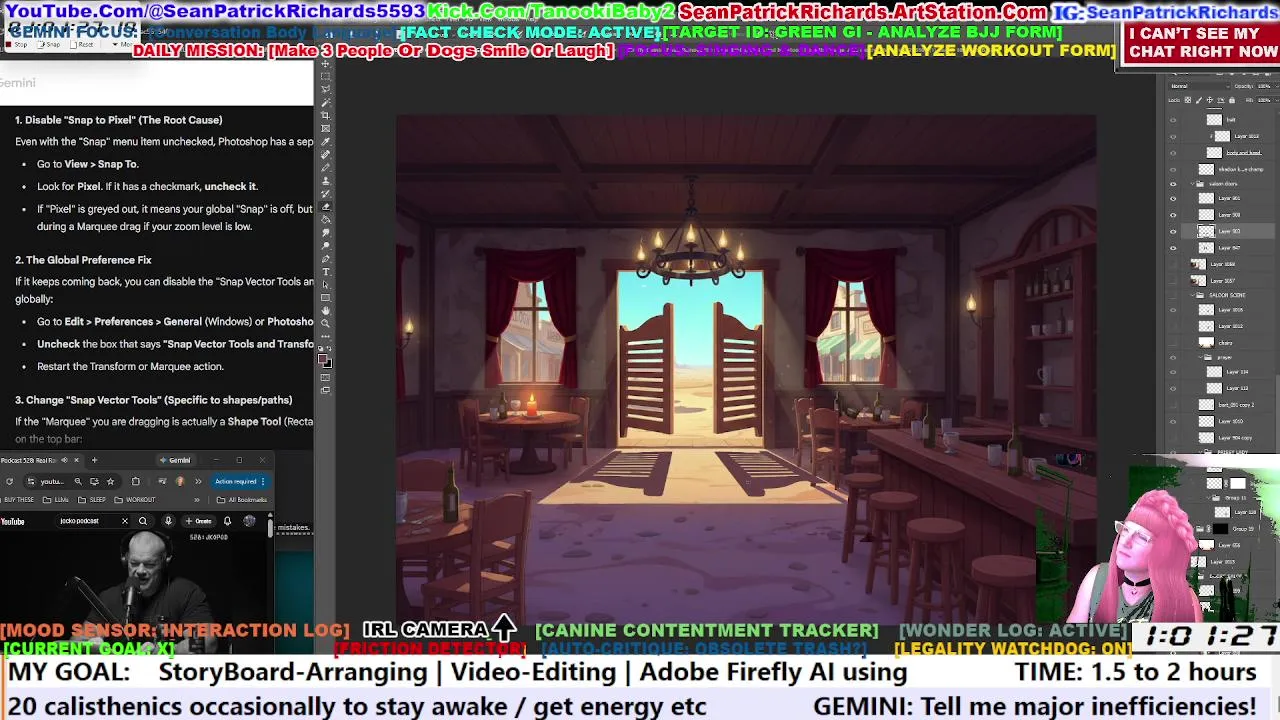1280x720 pixels.
Task: Hide Layer 947
Action: pos(1173,247)
